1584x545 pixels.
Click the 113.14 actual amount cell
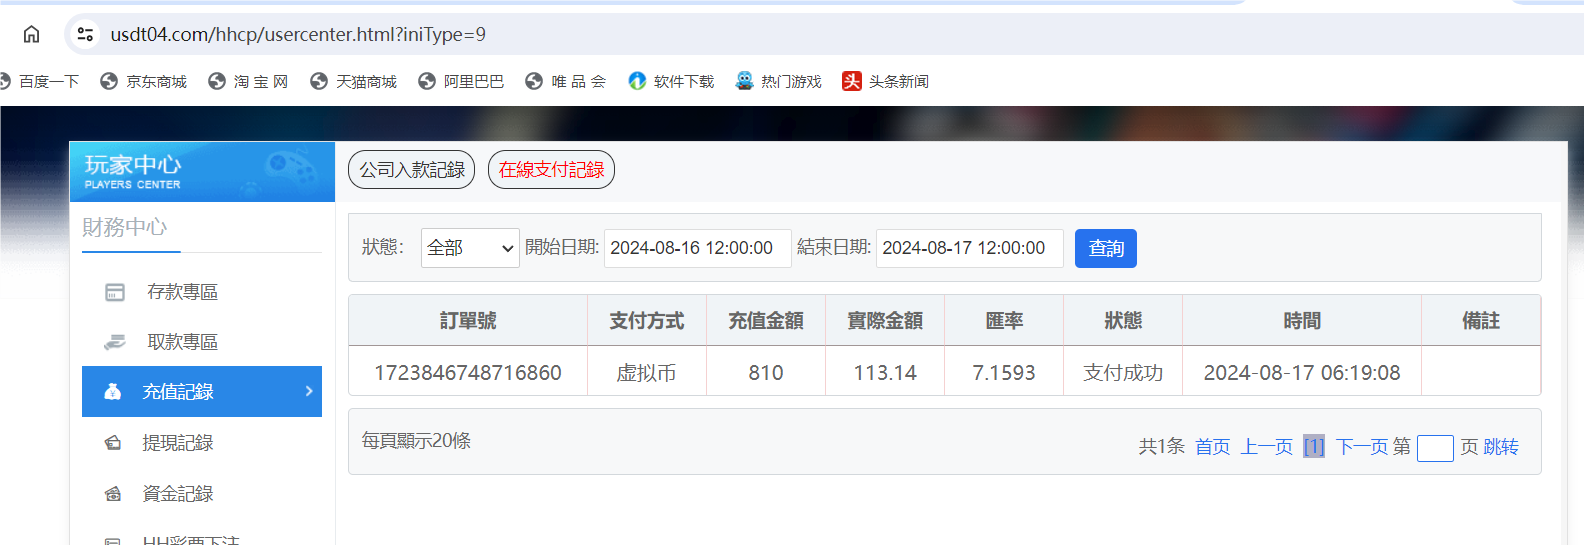(x=885, y=373)
